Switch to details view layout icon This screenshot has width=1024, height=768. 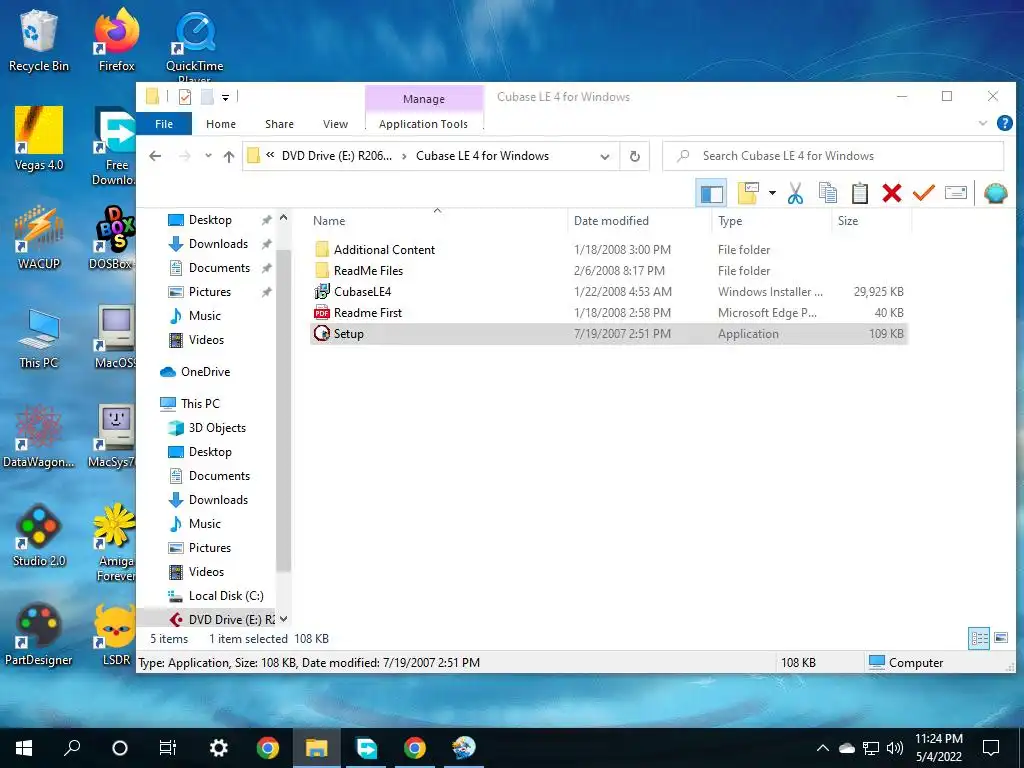click(x=979, y=638)
